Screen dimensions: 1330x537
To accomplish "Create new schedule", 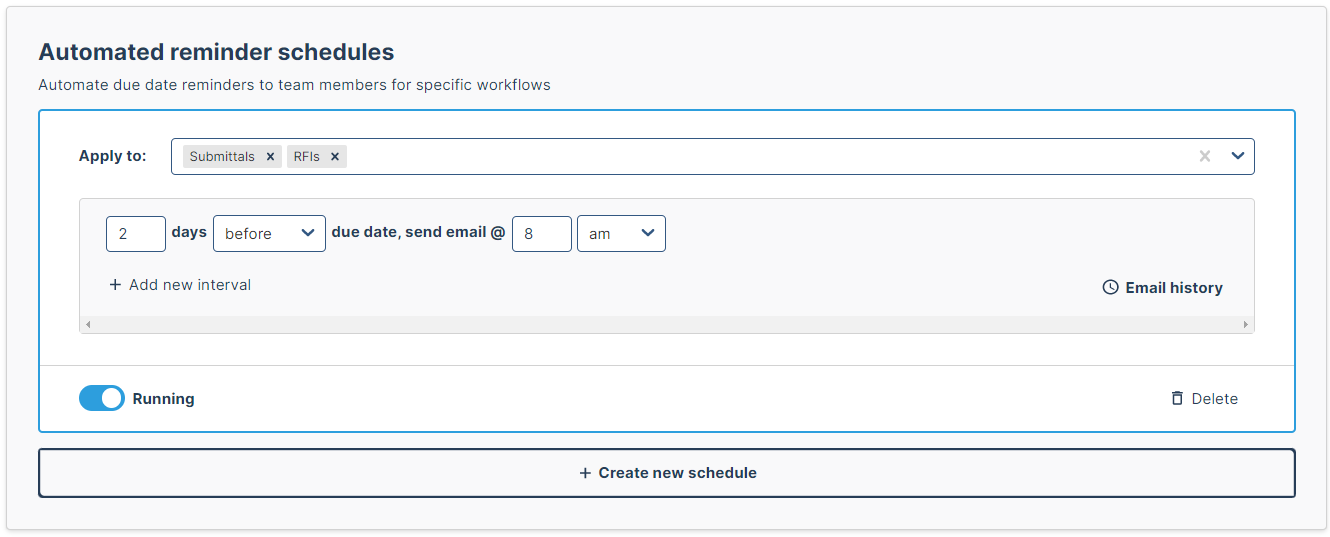I will click(x=667, y=473).
